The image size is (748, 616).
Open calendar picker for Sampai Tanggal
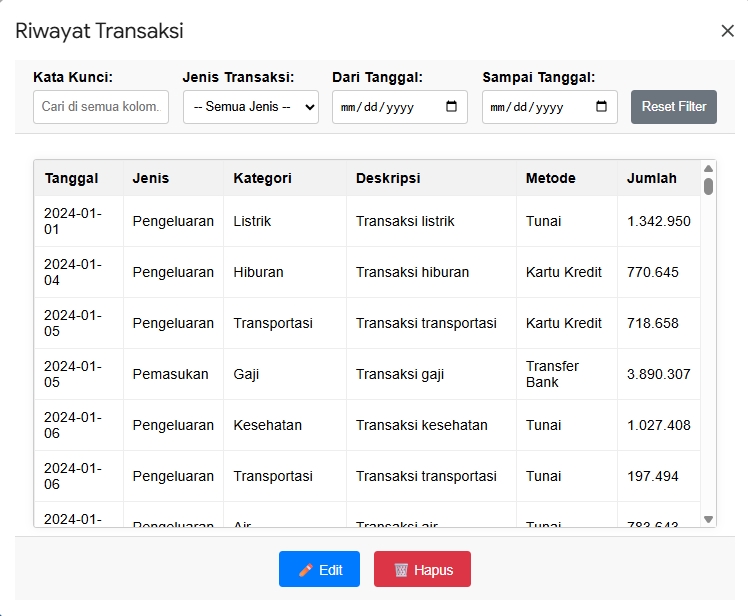point(602,106)
